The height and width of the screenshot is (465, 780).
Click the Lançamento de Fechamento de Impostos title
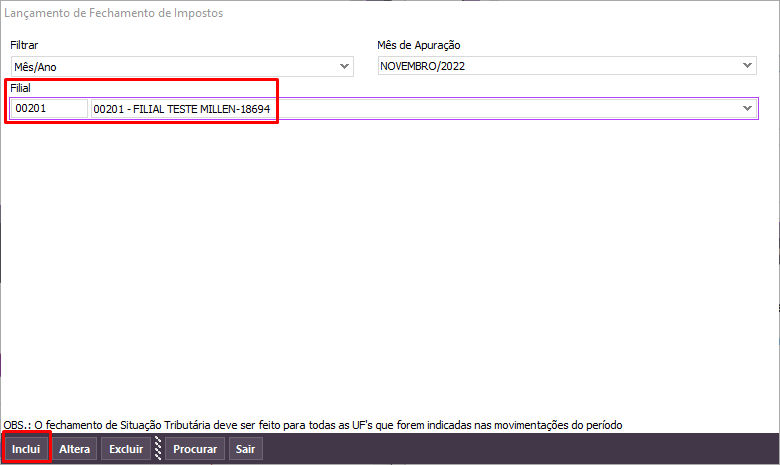click(113, 13)
